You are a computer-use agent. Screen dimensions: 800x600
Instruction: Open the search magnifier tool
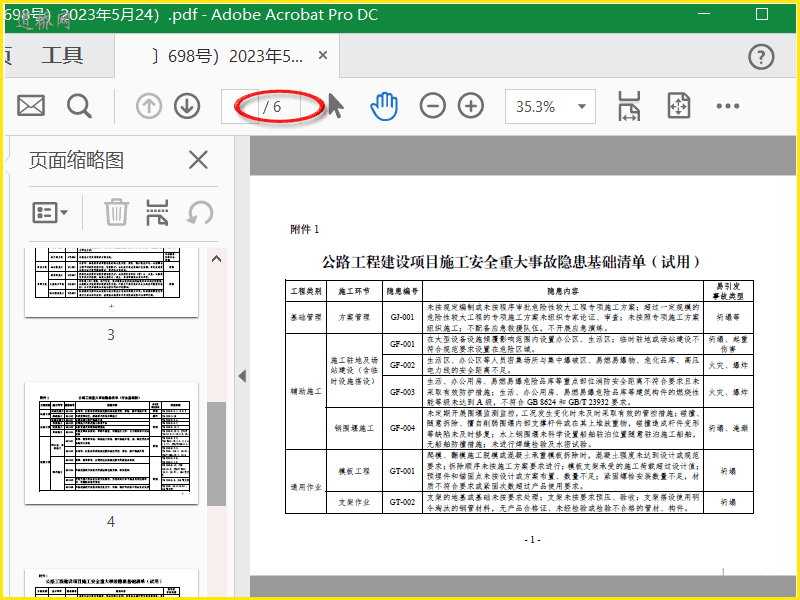pyautogui.click(x=79, y=106)
